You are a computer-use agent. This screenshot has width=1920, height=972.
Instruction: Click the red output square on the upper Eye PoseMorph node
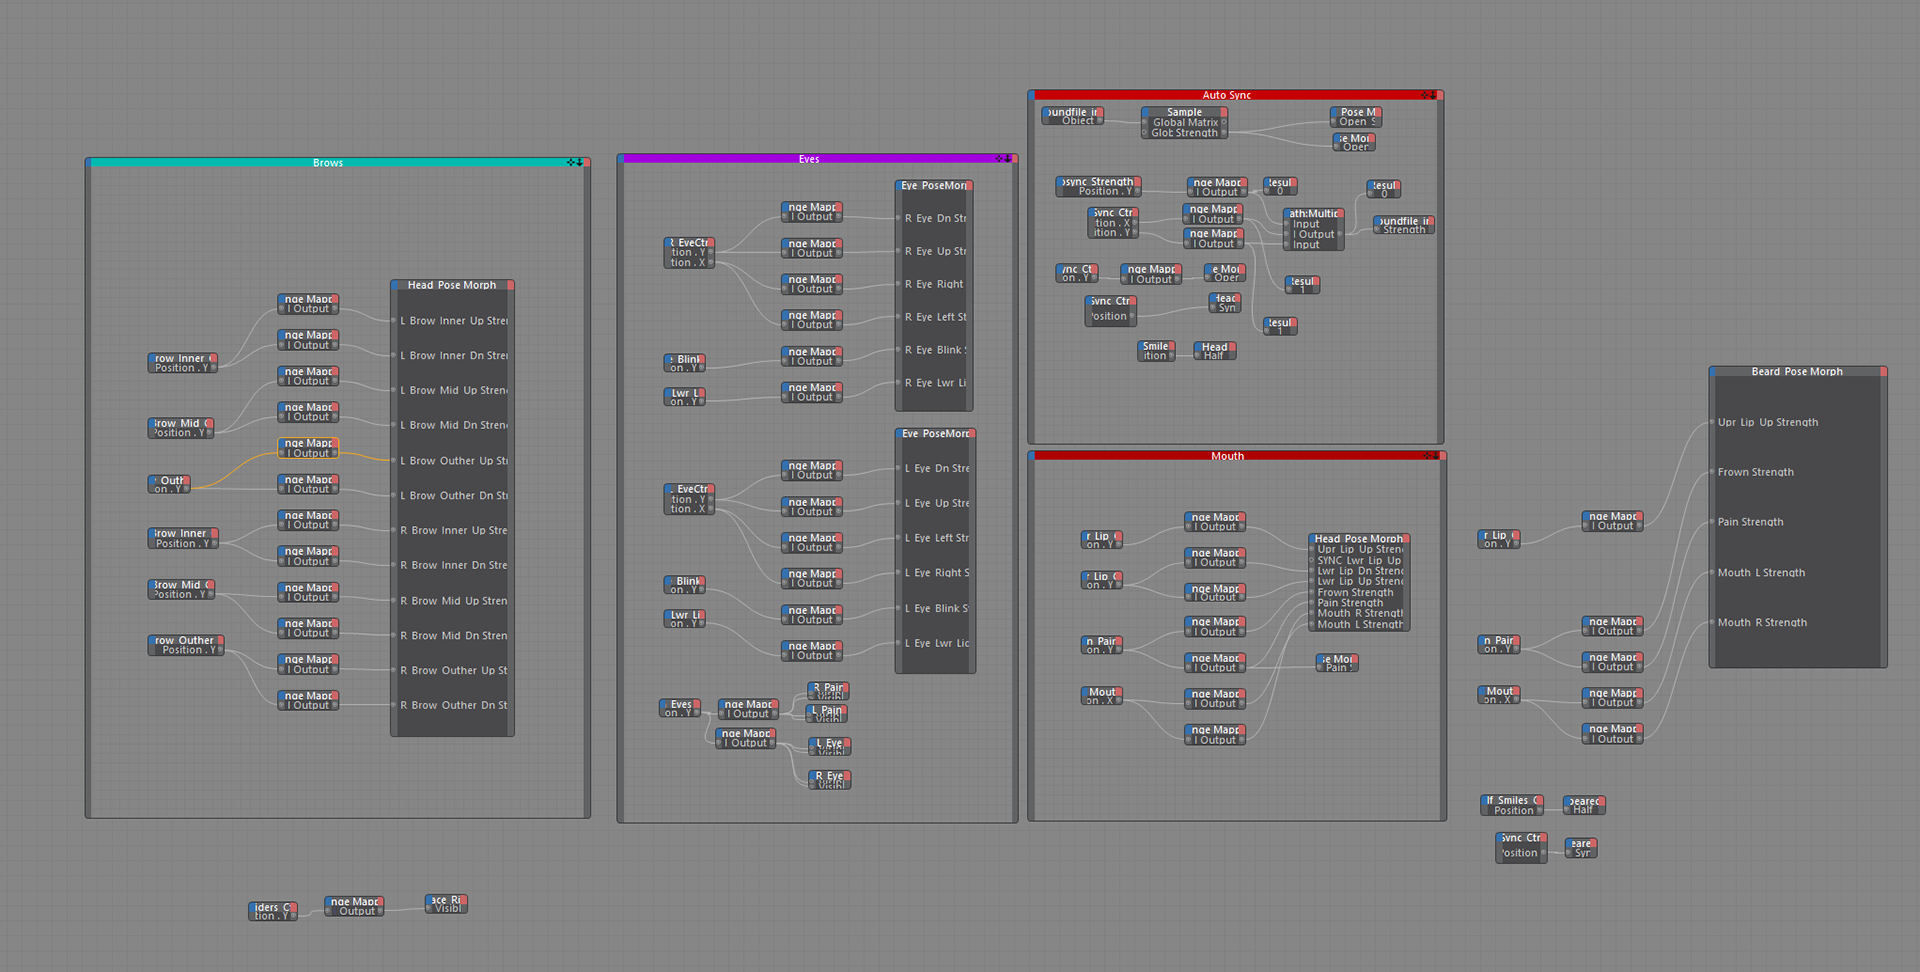coord(970,185)
